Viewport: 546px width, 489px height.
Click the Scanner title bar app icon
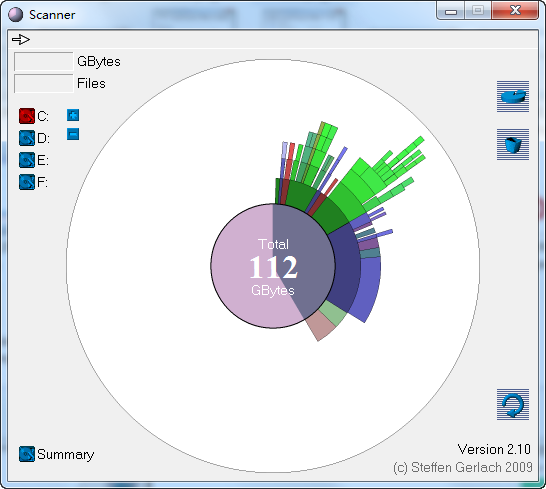(15, 15)
